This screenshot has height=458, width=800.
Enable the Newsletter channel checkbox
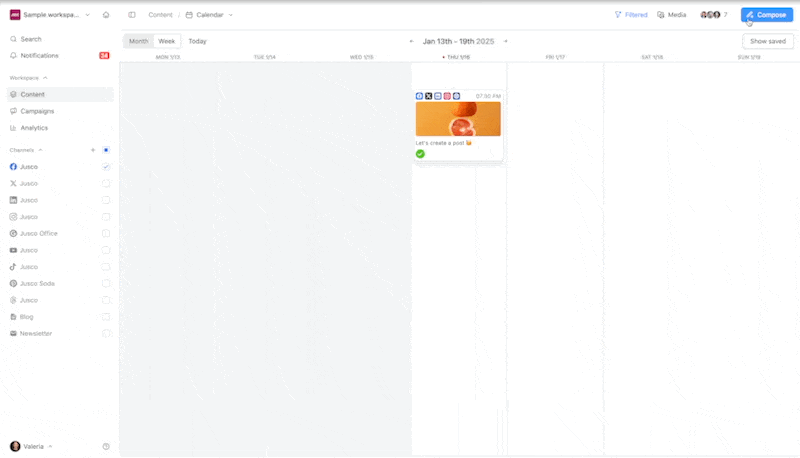[x=106, y=333]
